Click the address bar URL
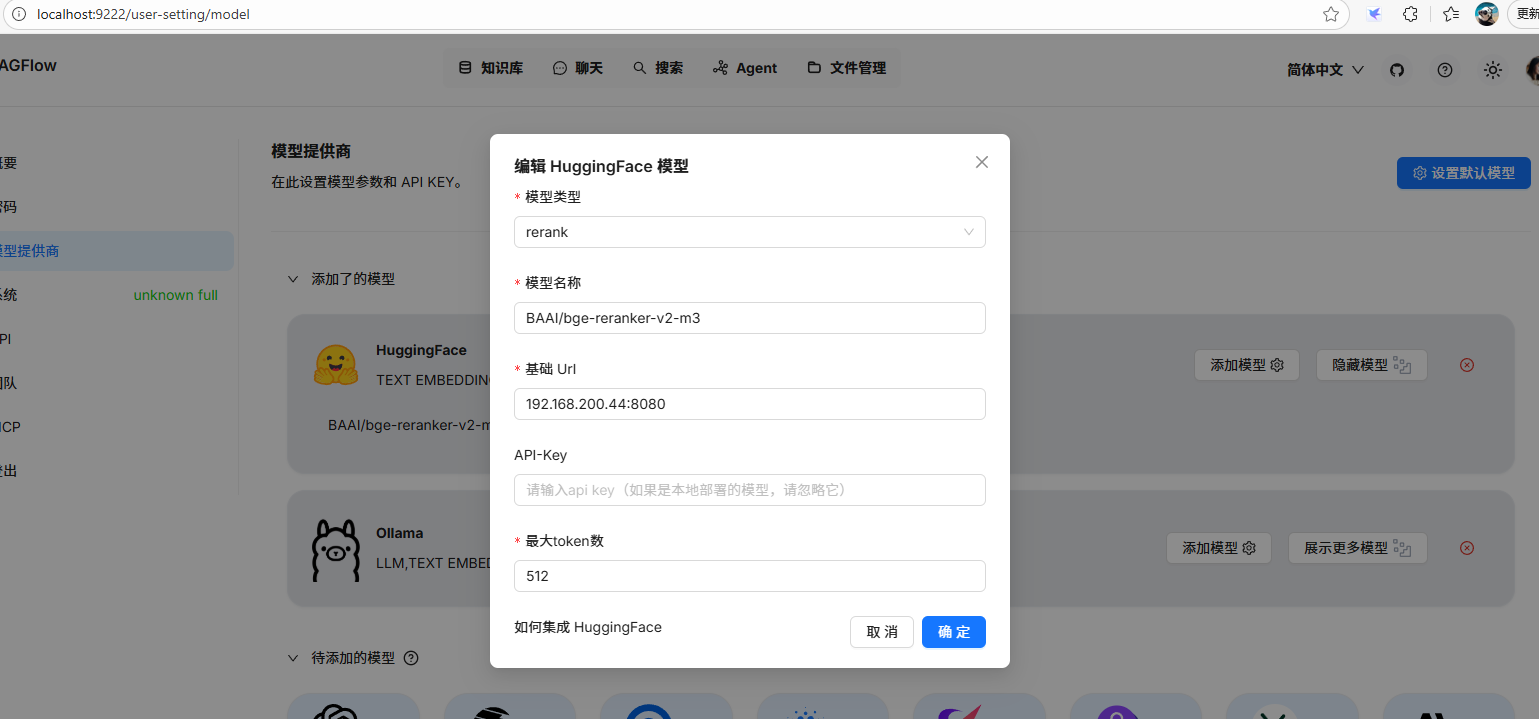The width and height of the screenshot is (1539, 719). (x=143, y=14)
